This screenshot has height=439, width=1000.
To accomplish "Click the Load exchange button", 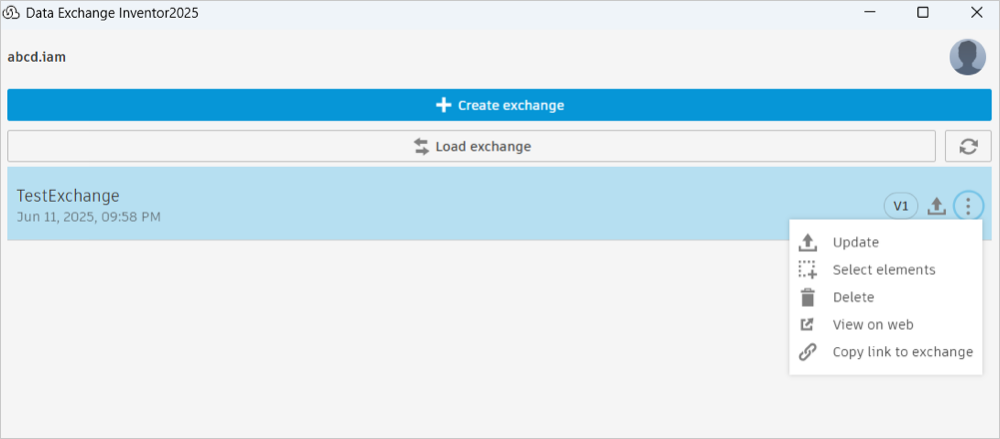I will tap(471, 146).
